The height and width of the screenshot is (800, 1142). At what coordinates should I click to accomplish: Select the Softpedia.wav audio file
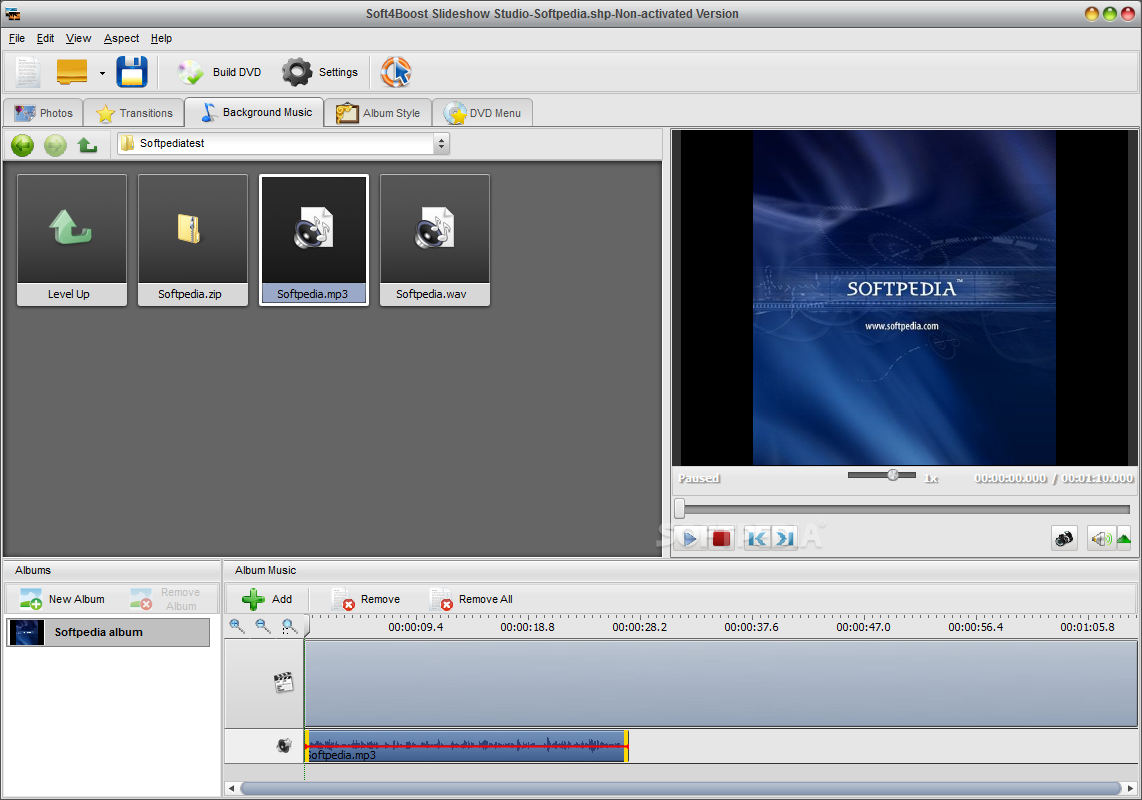coord(435,240)
